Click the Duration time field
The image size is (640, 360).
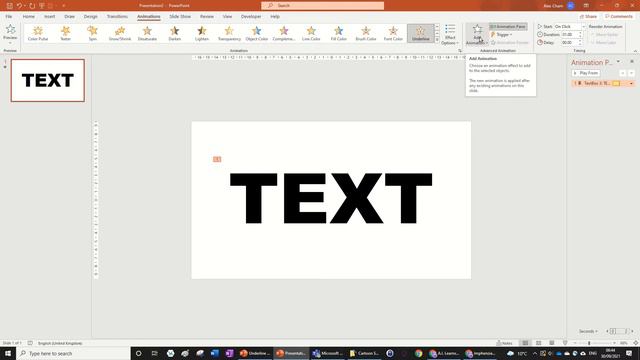tap(569, 35)
